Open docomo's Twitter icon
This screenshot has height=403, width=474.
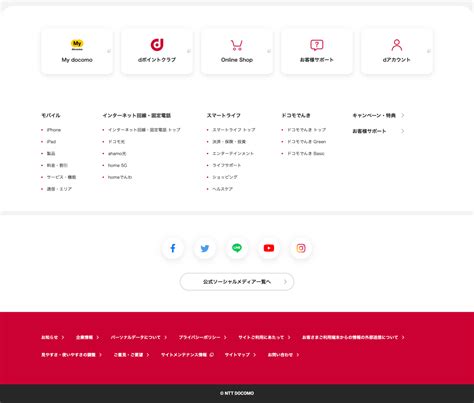click(x=205, y=248)
